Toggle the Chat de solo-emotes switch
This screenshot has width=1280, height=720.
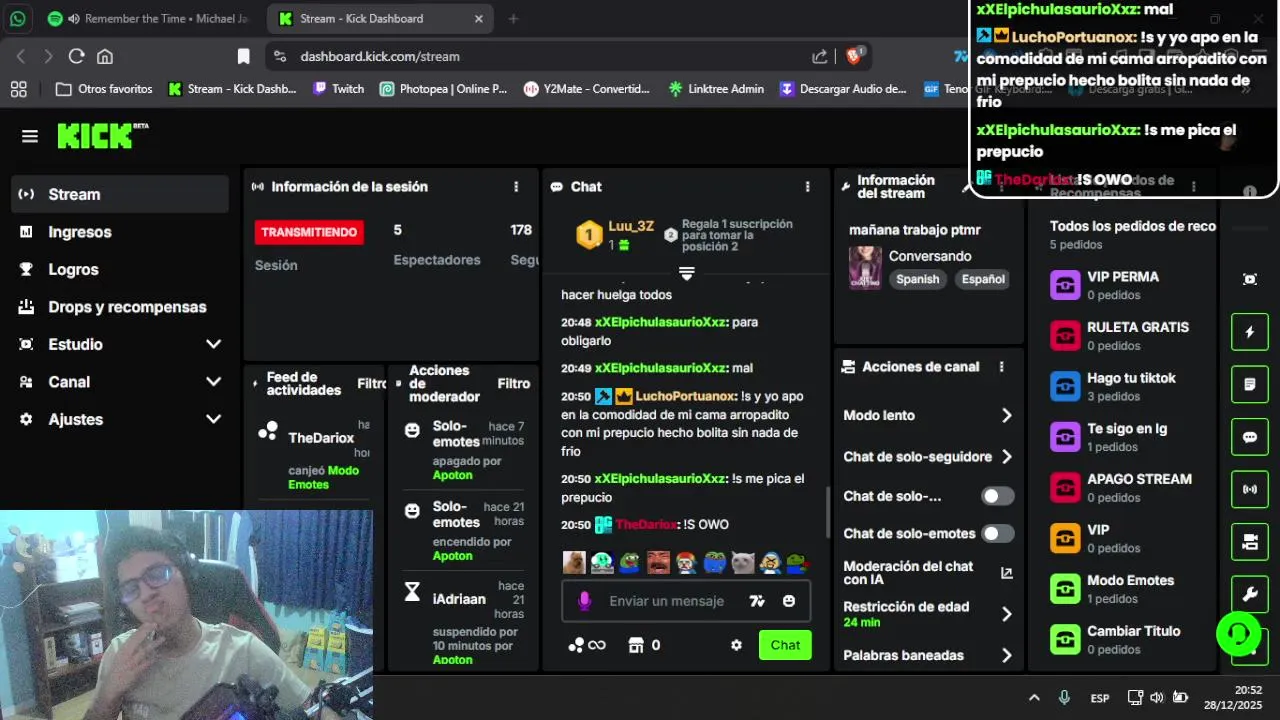pyautogui.click(x=997, y=533)
